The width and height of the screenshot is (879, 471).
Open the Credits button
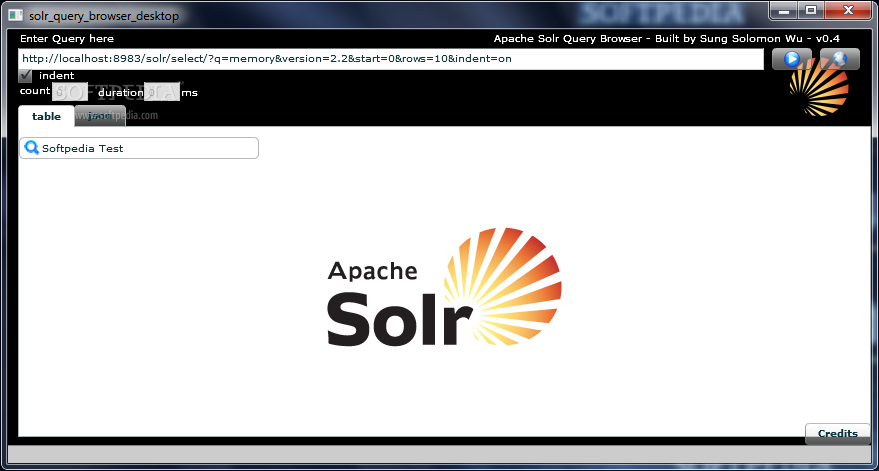point(838,433)
